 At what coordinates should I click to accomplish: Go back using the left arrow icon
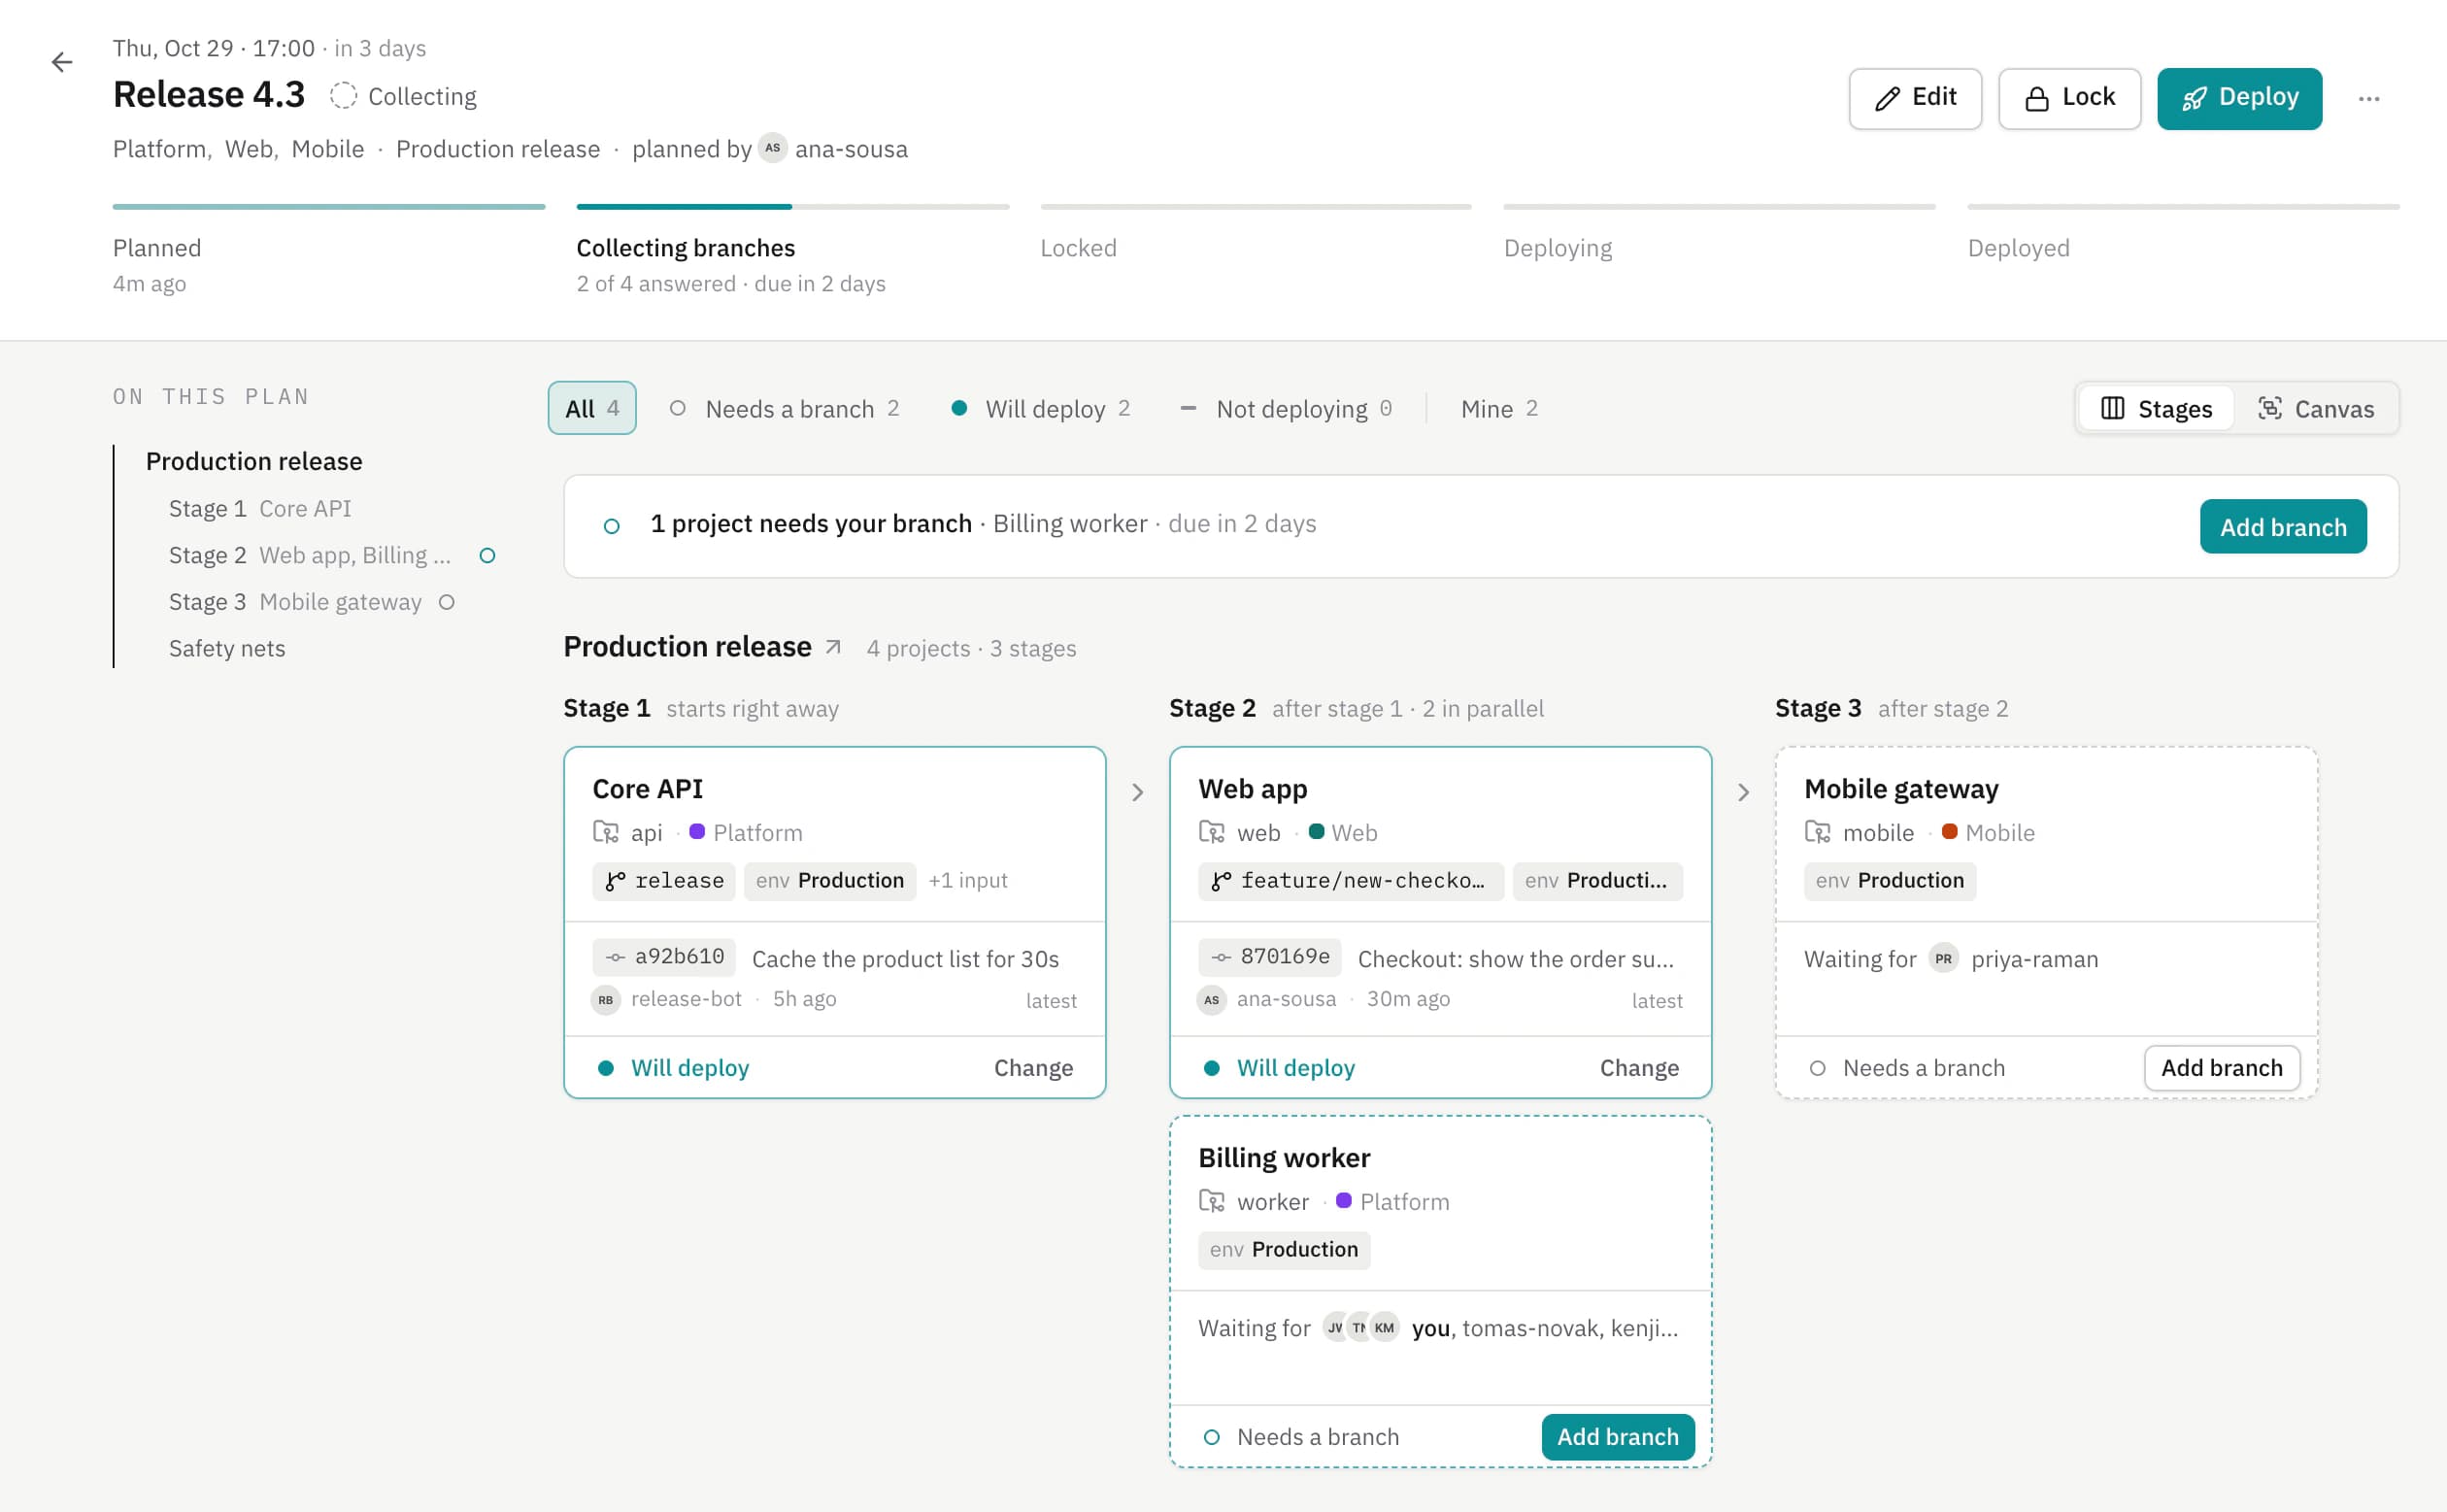point(62,62)
